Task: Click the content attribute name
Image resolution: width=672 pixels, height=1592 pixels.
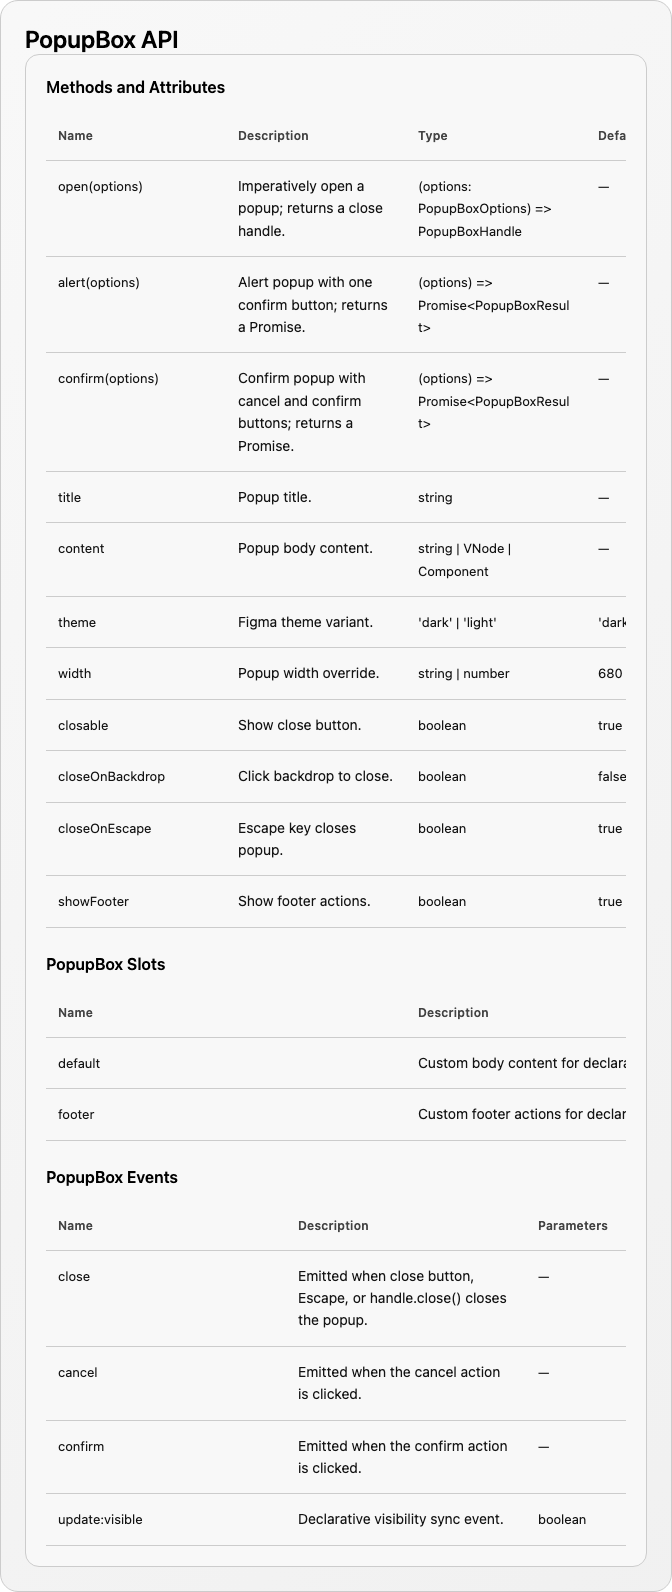Action: point(81,549)
